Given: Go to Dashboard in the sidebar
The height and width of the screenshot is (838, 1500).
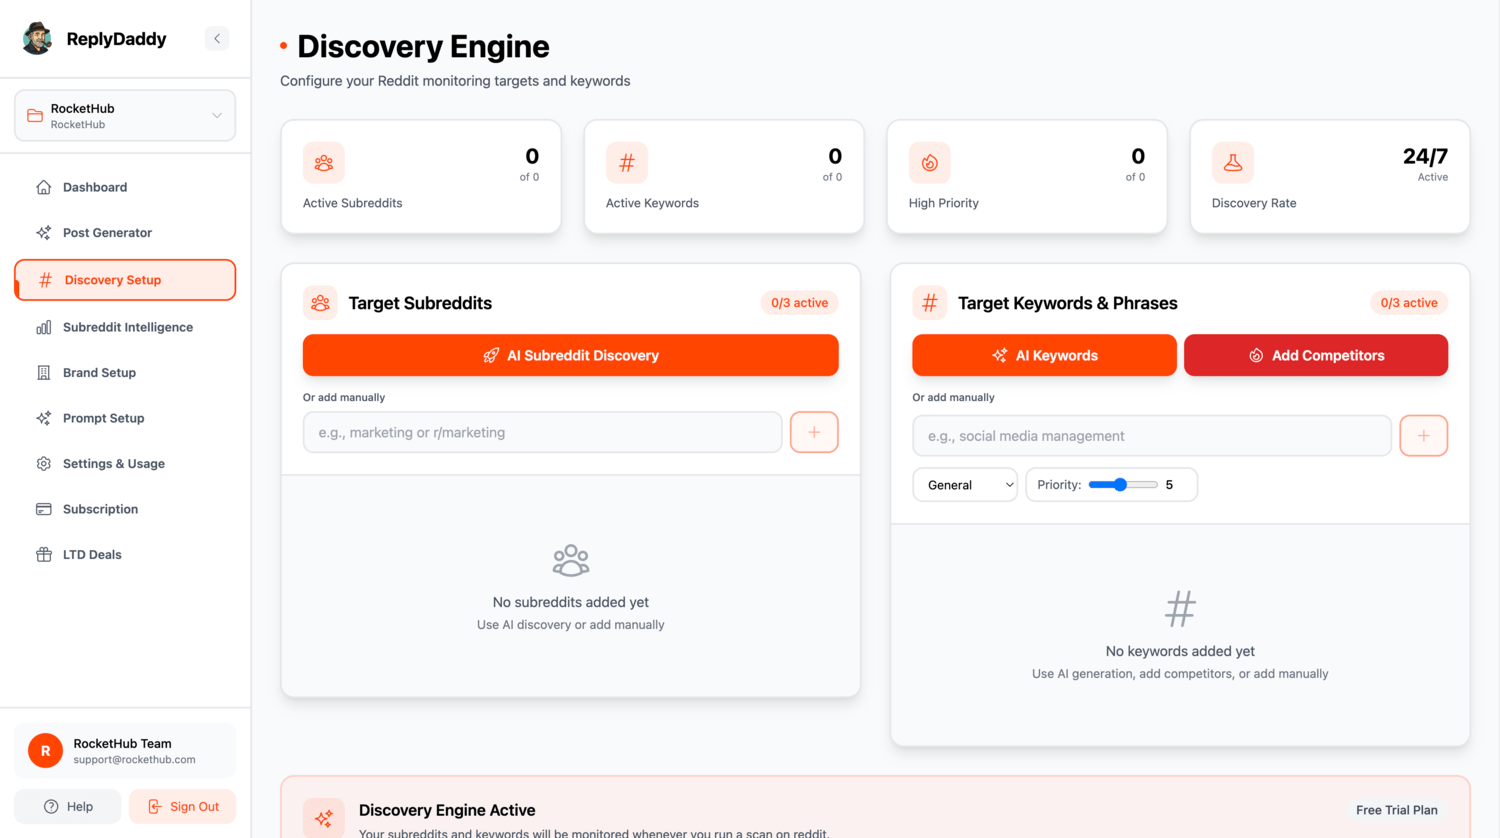Looking at the screenshot, I should pyautogui.click(x=125, y=187).
